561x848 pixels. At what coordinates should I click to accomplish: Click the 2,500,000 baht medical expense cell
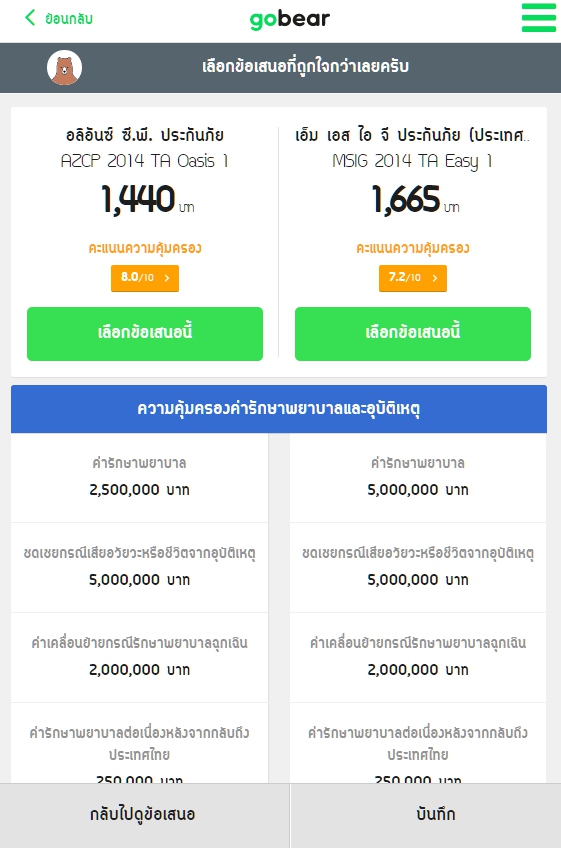[140, 478]
